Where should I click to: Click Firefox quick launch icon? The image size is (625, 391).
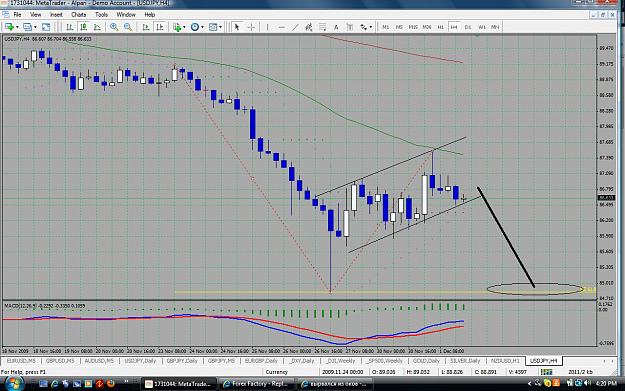[111, 383]
